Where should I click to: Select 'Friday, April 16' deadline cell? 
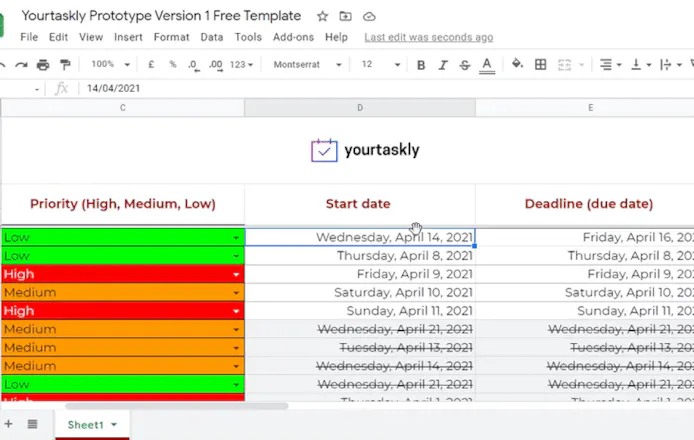click(x=585, y=237)
